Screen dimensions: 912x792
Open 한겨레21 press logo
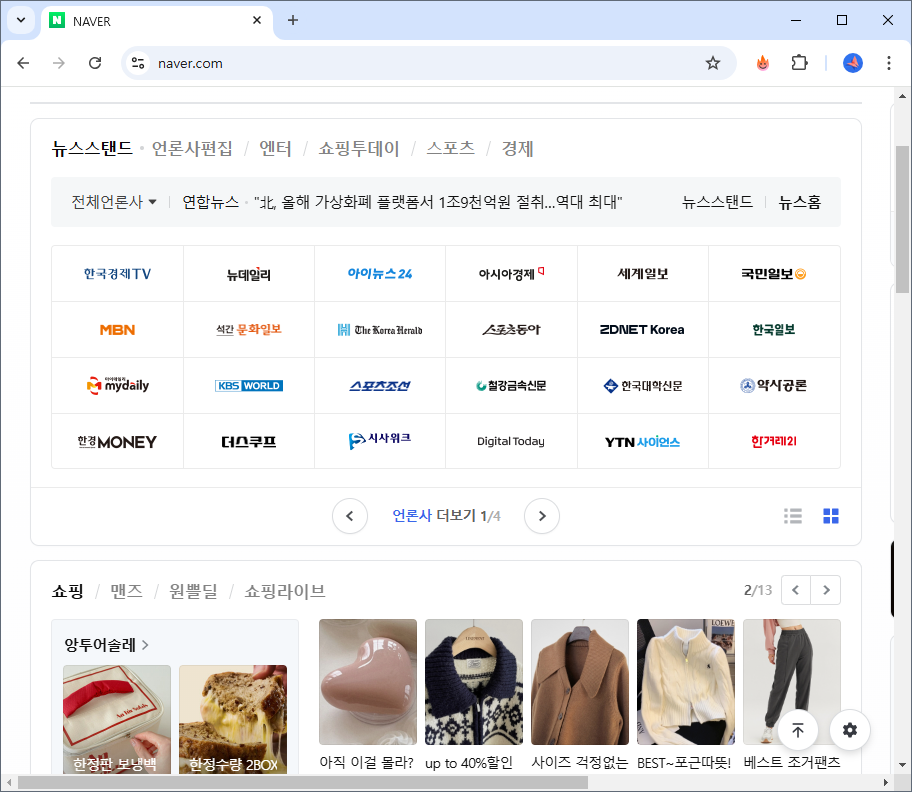774,441
